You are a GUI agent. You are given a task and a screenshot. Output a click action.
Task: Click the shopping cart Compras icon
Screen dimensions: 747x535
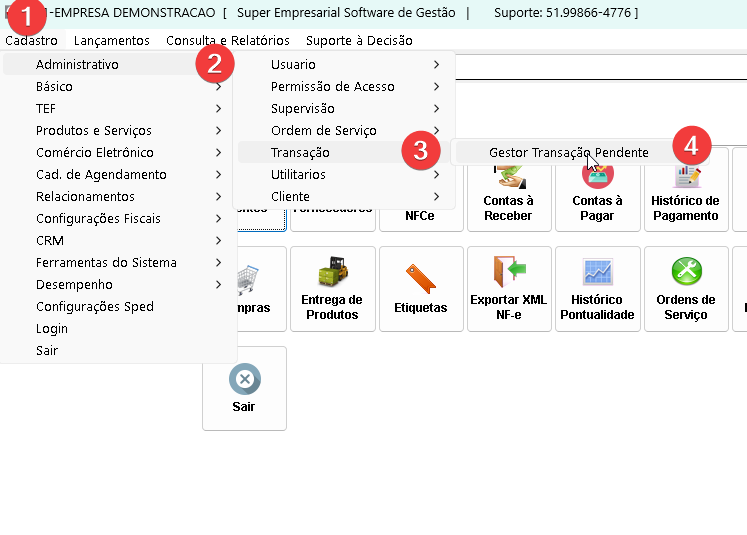(x=248, y=280)
